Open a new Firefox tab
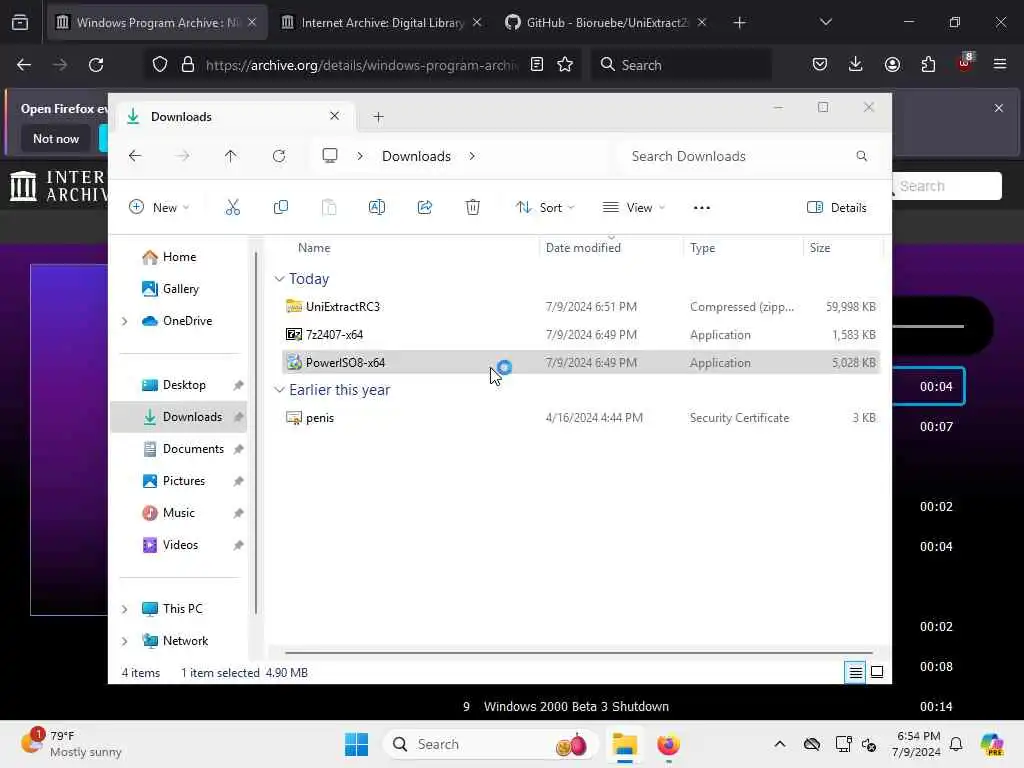The width and height of the screenshot is (1024, 768). 739,23
